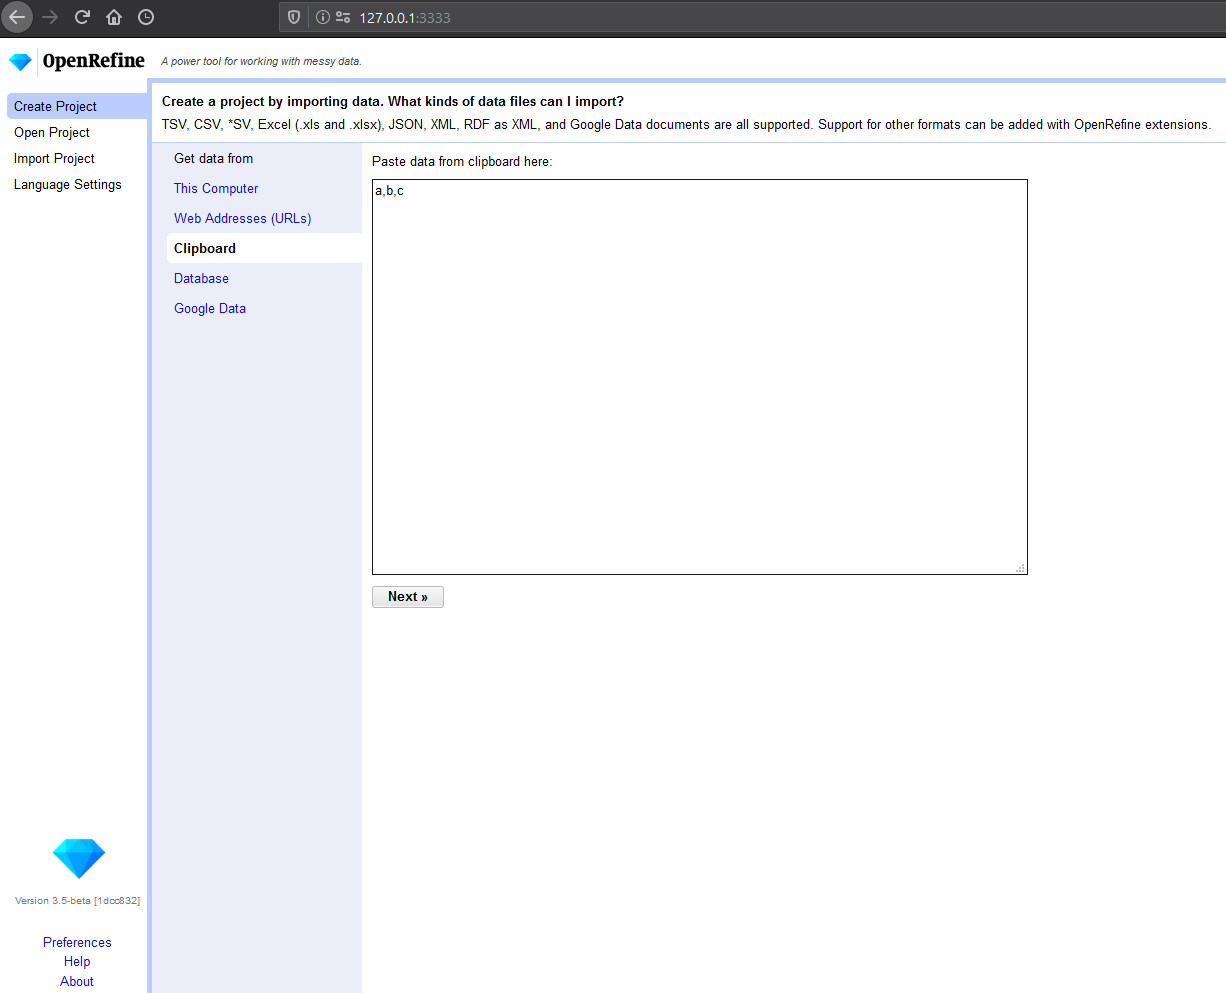Click the text area resize grip
Image resolution: width=1226 pixels, height=993 pixels.
coord(1020,568)
